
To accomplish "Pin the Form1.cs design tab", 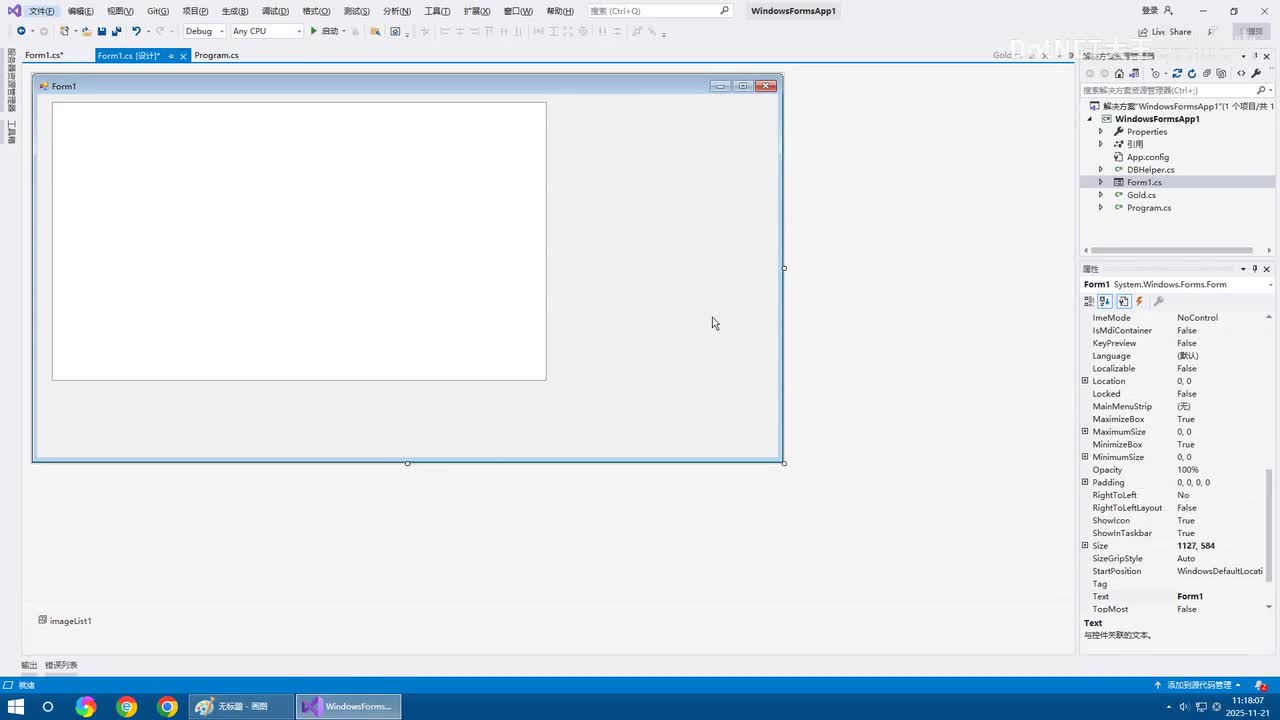I will (171, 56).
